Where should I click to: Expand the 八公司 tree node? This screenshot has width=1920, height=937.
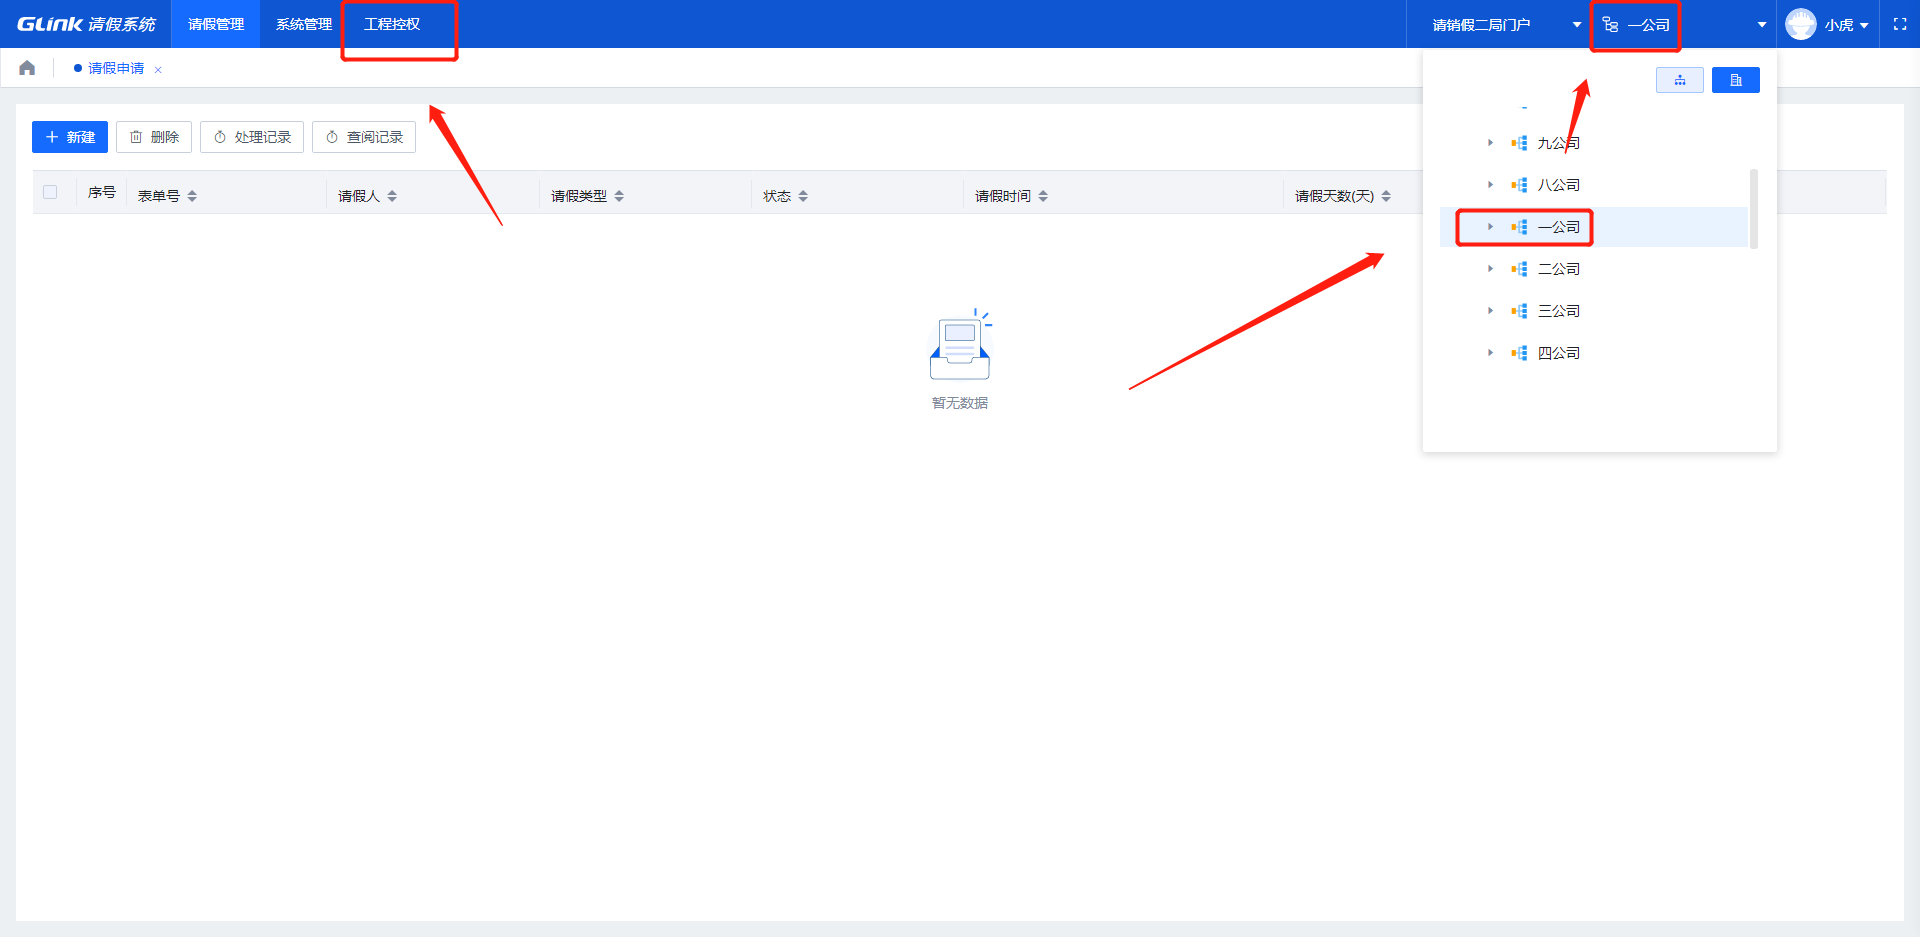pyautogui.click(x=1490, y=185)
